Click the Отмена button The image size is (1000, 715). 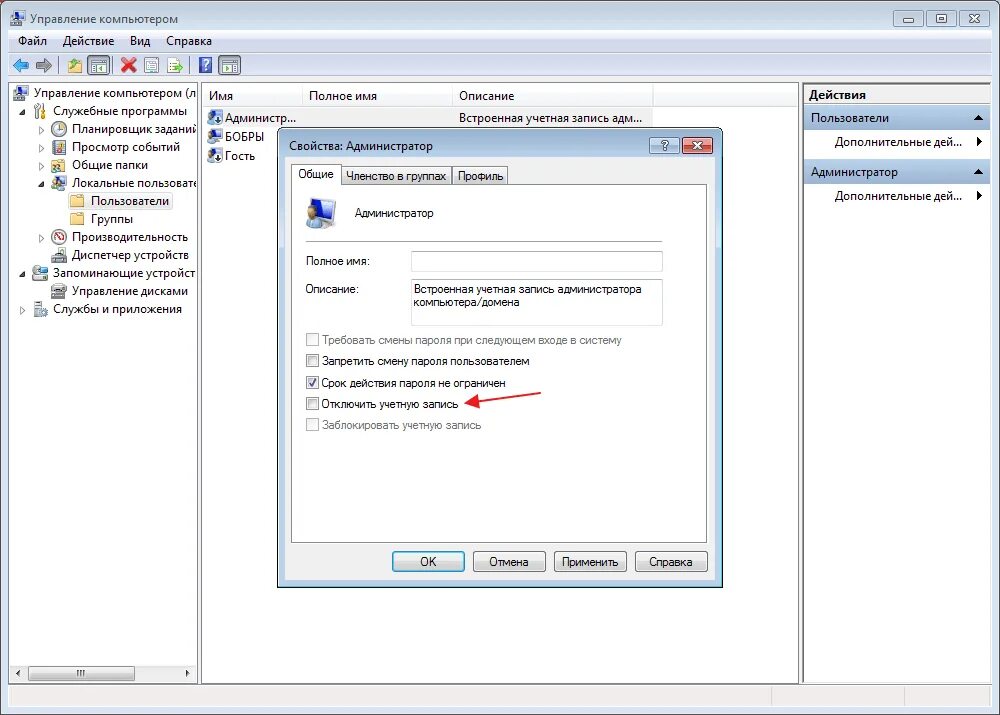(x=509, y=561)
